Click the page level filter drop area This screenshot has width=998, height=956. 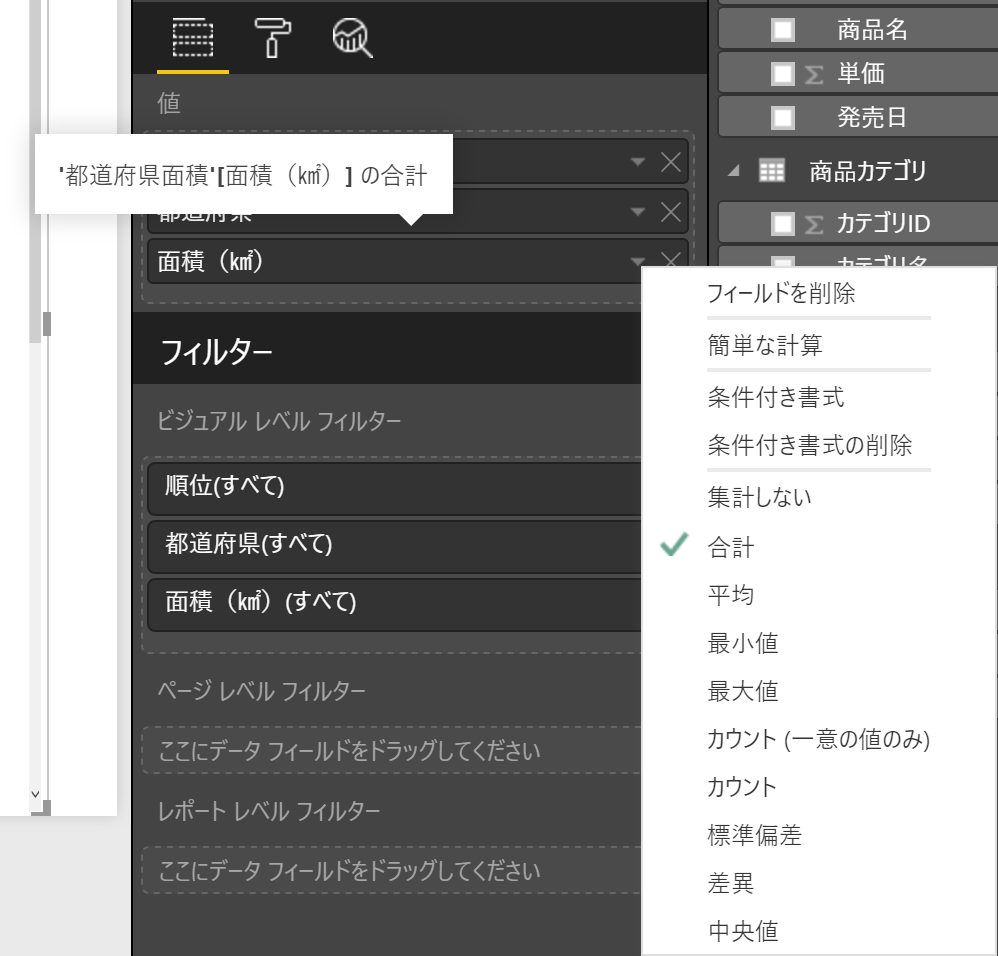pos(391,750)
